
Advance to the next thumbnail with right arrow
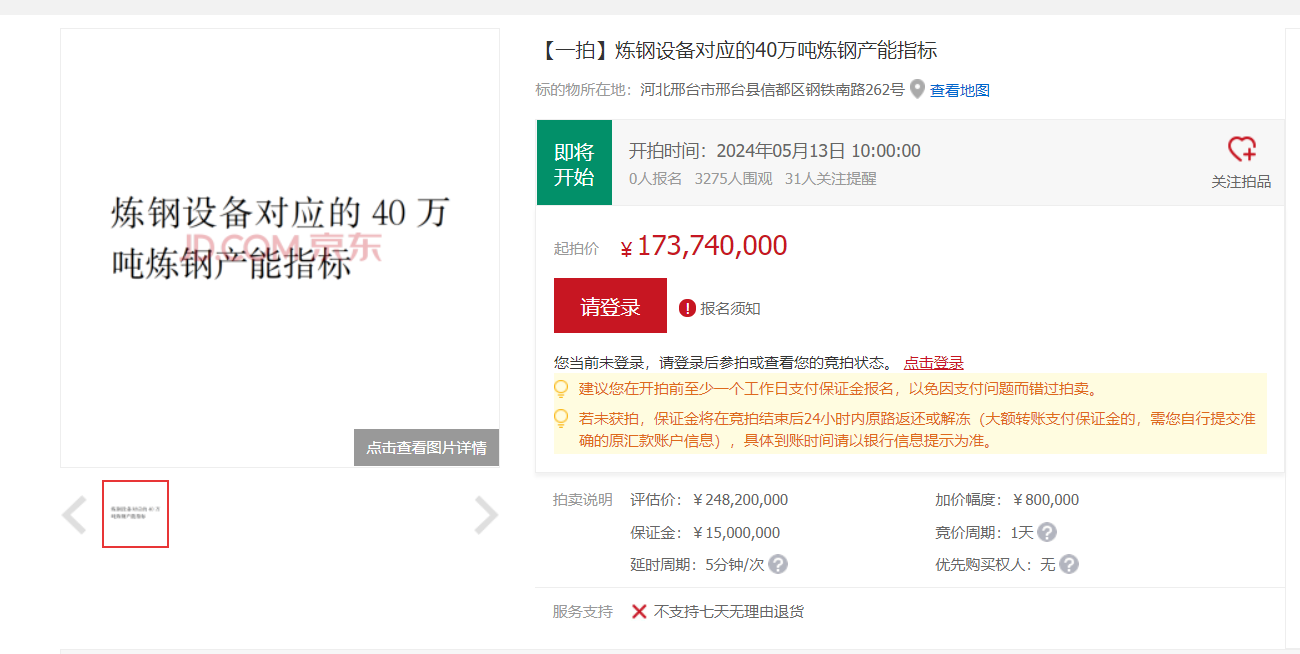pos(485,515)
